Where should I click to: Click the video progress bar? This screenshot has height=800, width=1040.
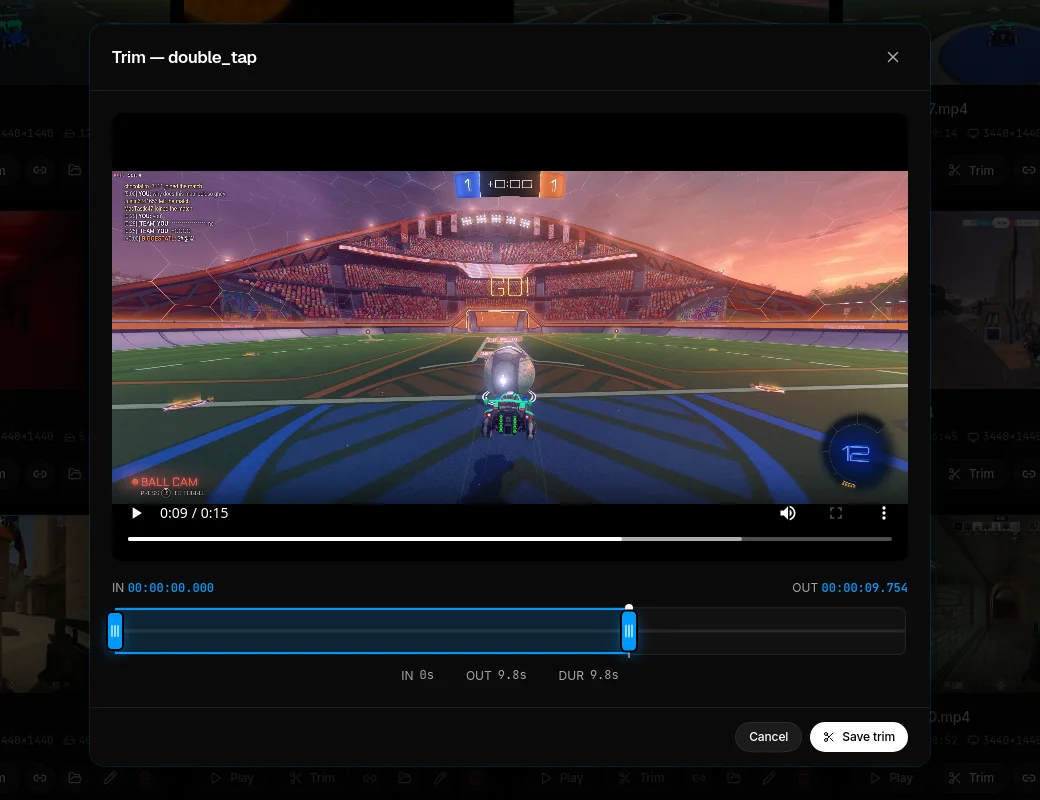509,539
